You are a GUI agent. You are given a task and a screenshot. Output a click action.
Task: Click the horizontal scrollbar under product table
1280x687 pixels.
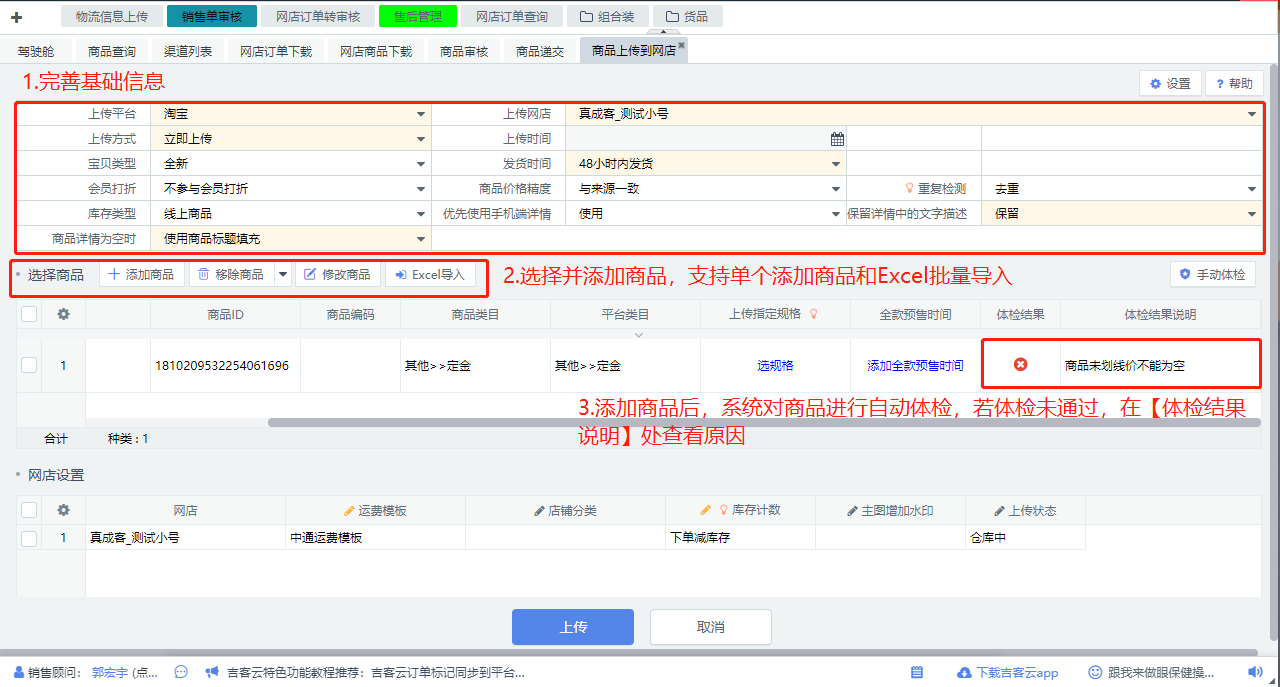click(700, 422)
